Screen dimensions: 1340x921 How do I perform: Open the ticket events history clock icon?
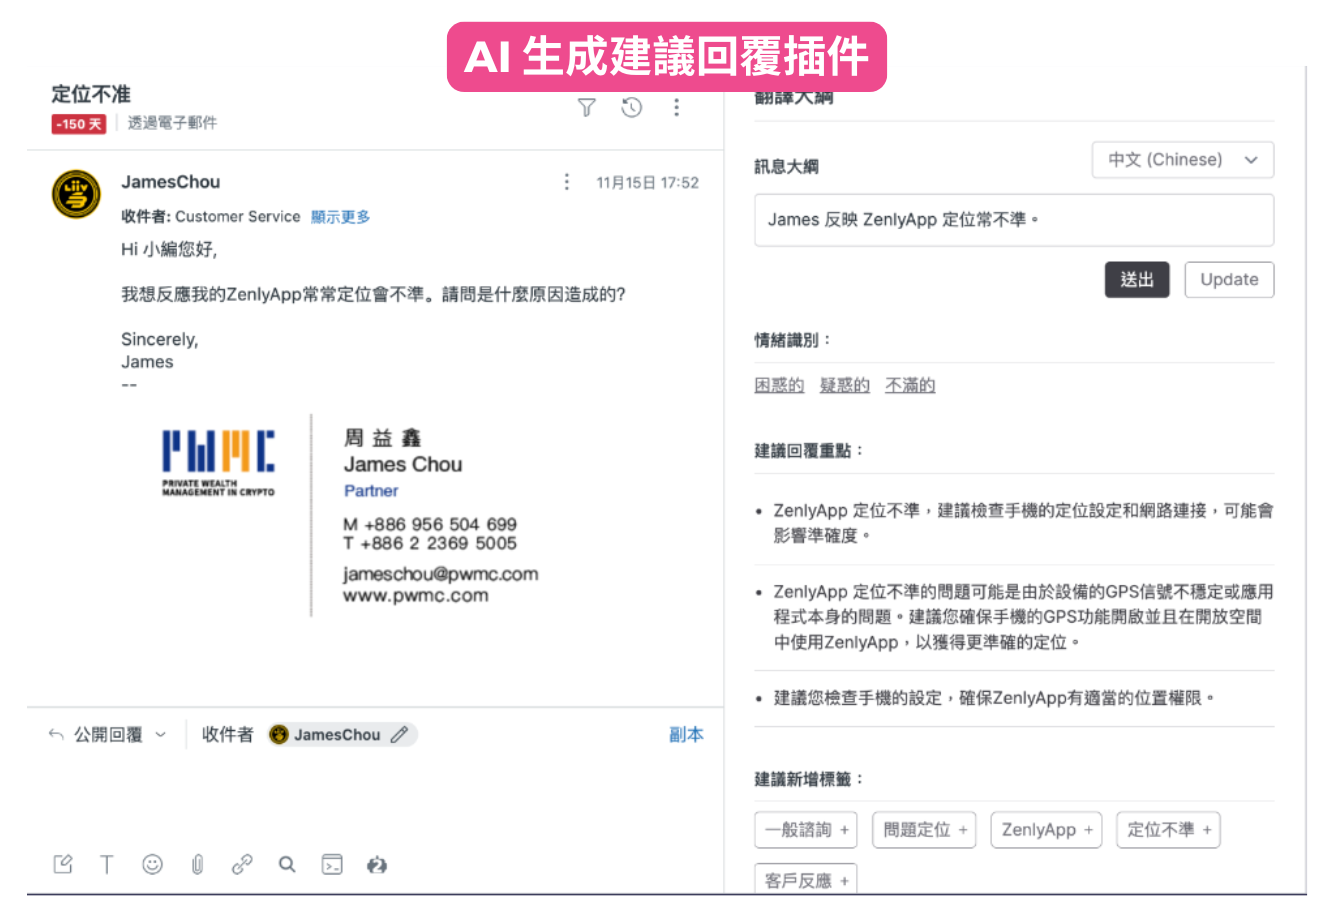632,108
